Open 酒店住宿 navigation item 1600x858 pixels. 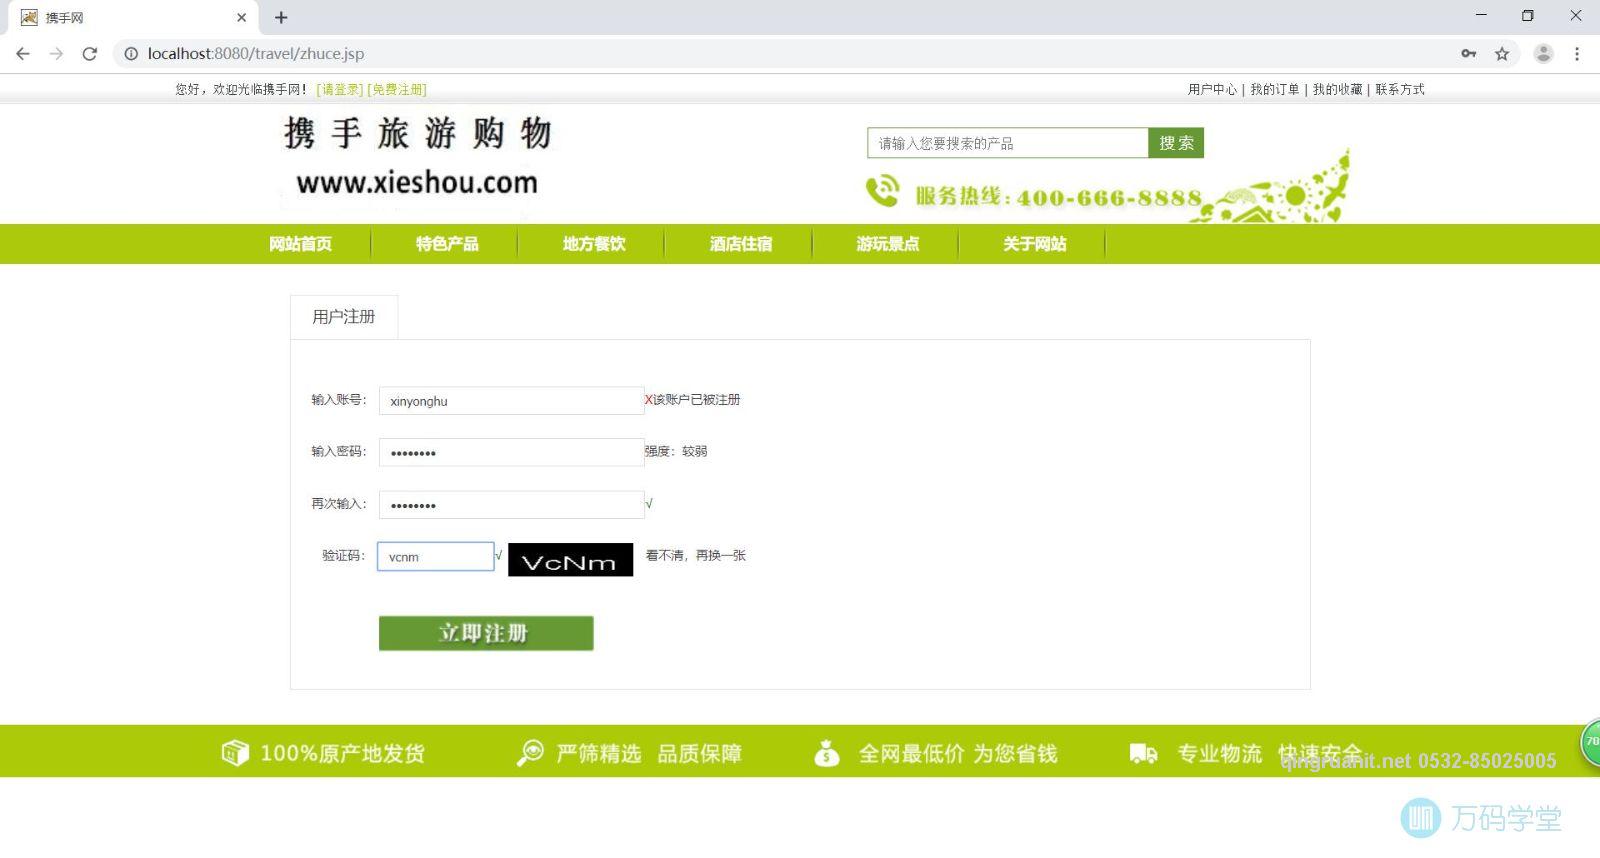click(x=741, y=244)
